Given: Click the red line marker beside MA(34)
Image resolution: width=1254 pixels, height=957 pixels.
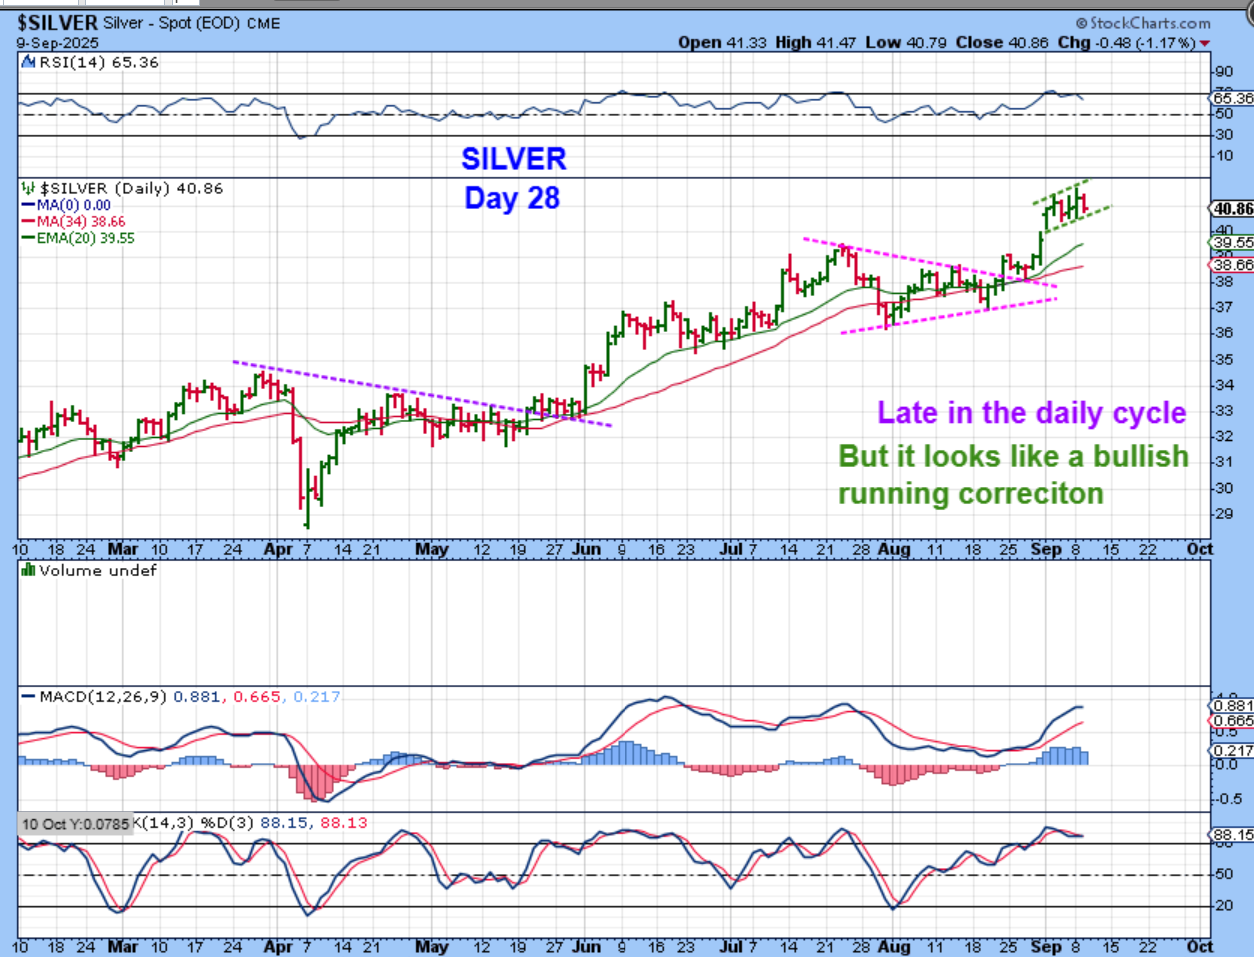Looking at the screenshot, I should 29,222.
